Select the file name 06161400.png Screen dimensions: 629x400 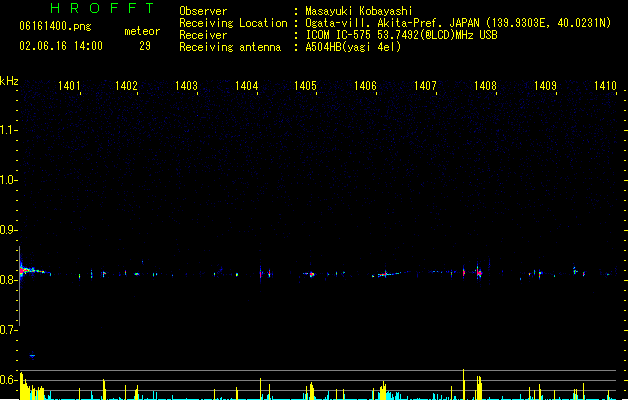point(55,26)
